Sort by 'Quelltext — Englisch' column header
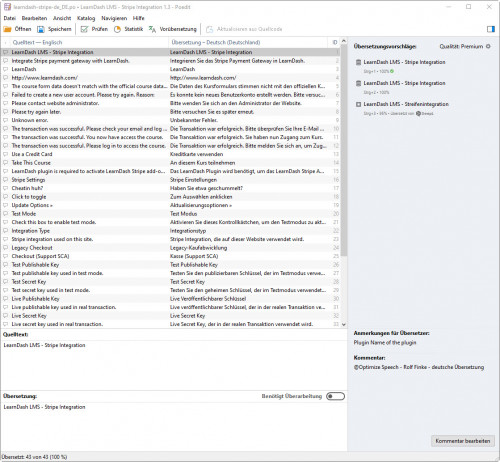 point(90,42)
